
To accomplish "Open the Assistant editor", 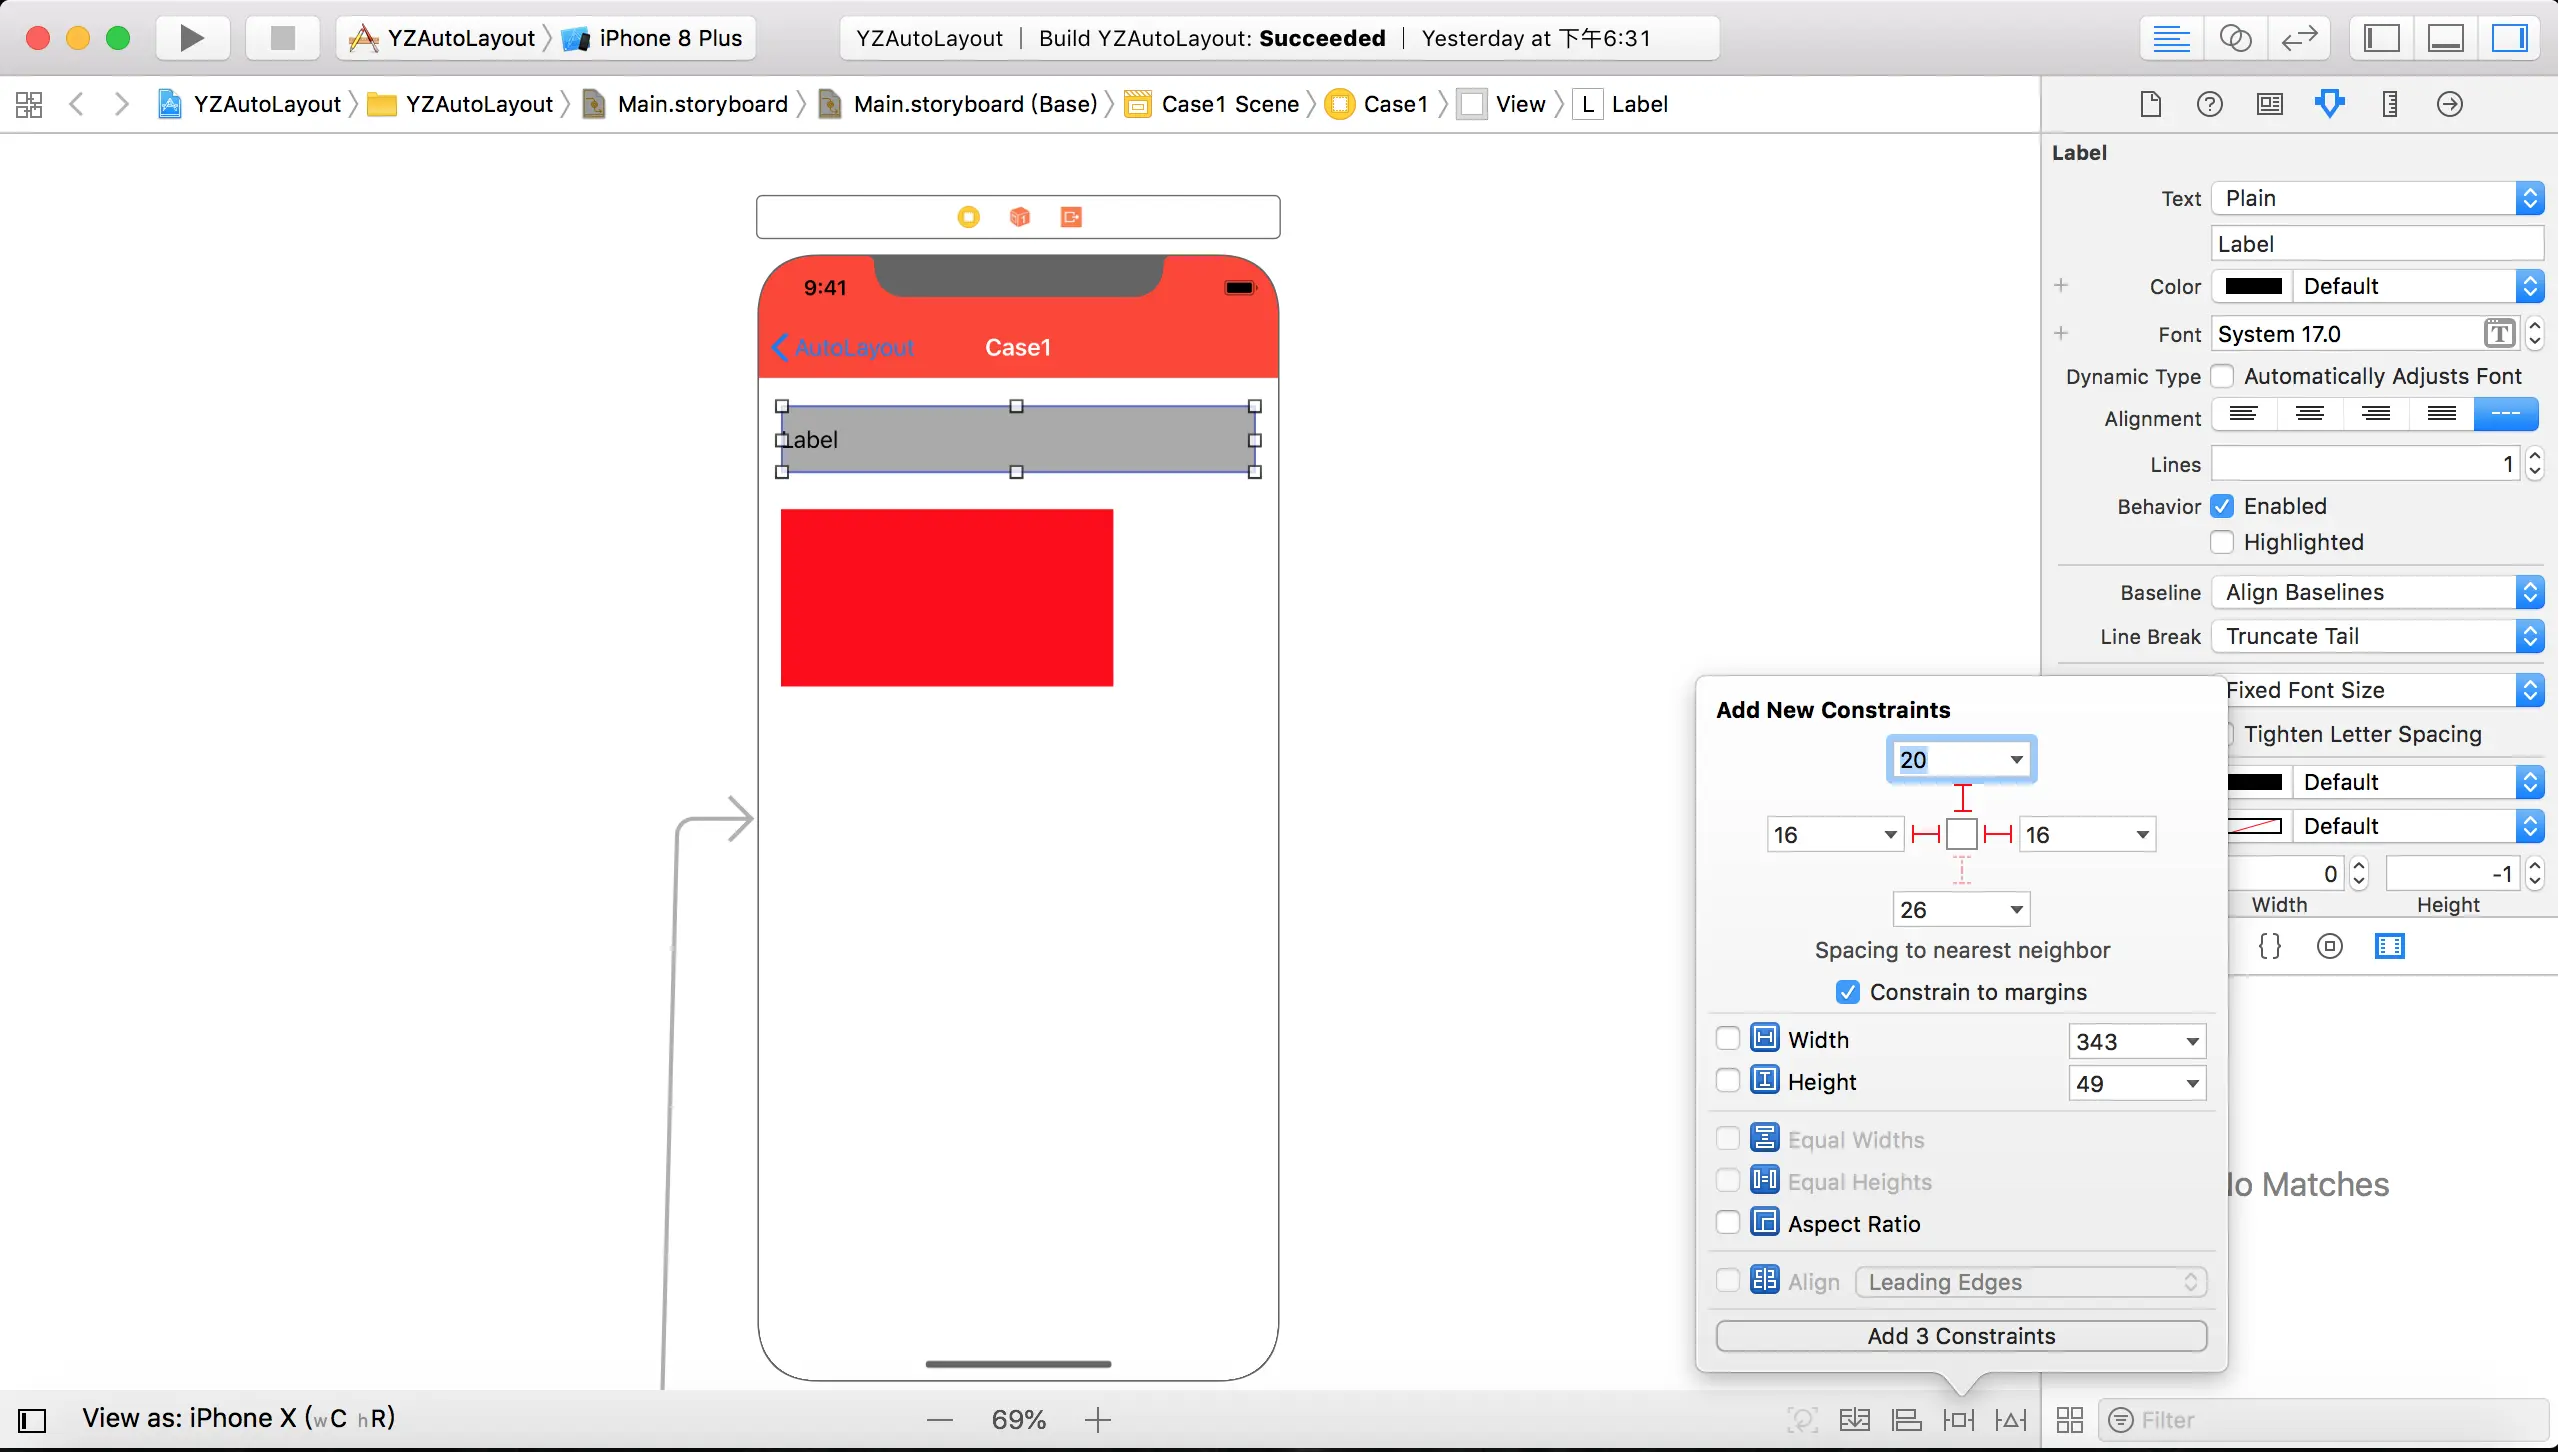I will (2235, 38).
